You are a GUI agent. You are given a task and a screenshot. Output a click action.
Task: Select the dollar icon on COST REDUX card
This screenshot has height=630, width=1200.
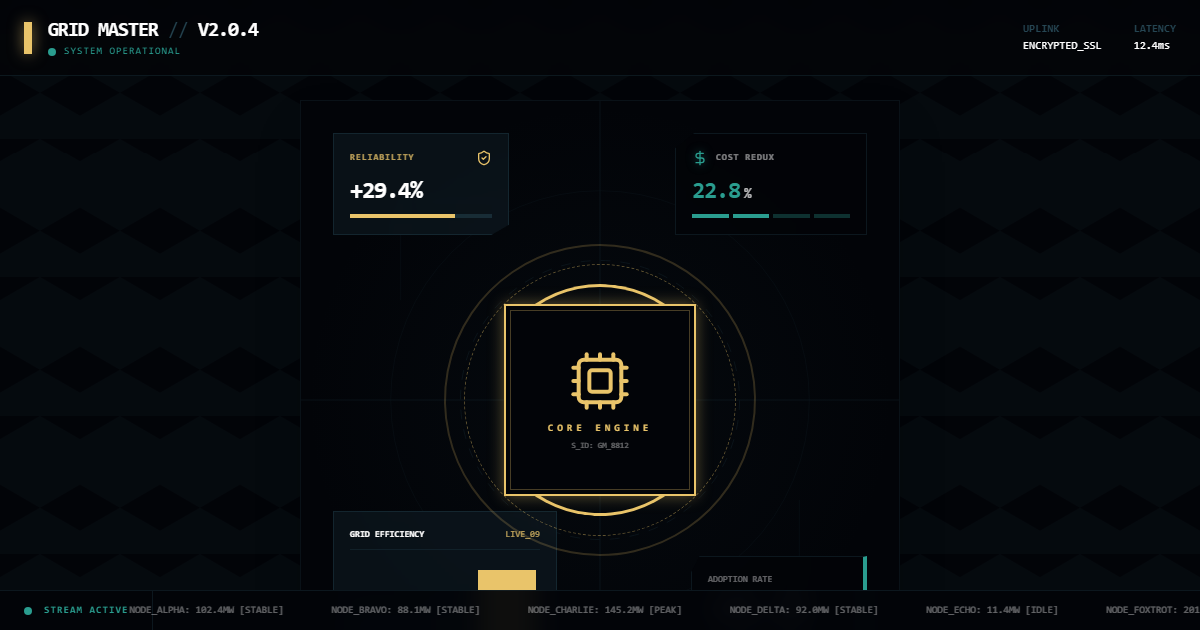tap(700, 158)
